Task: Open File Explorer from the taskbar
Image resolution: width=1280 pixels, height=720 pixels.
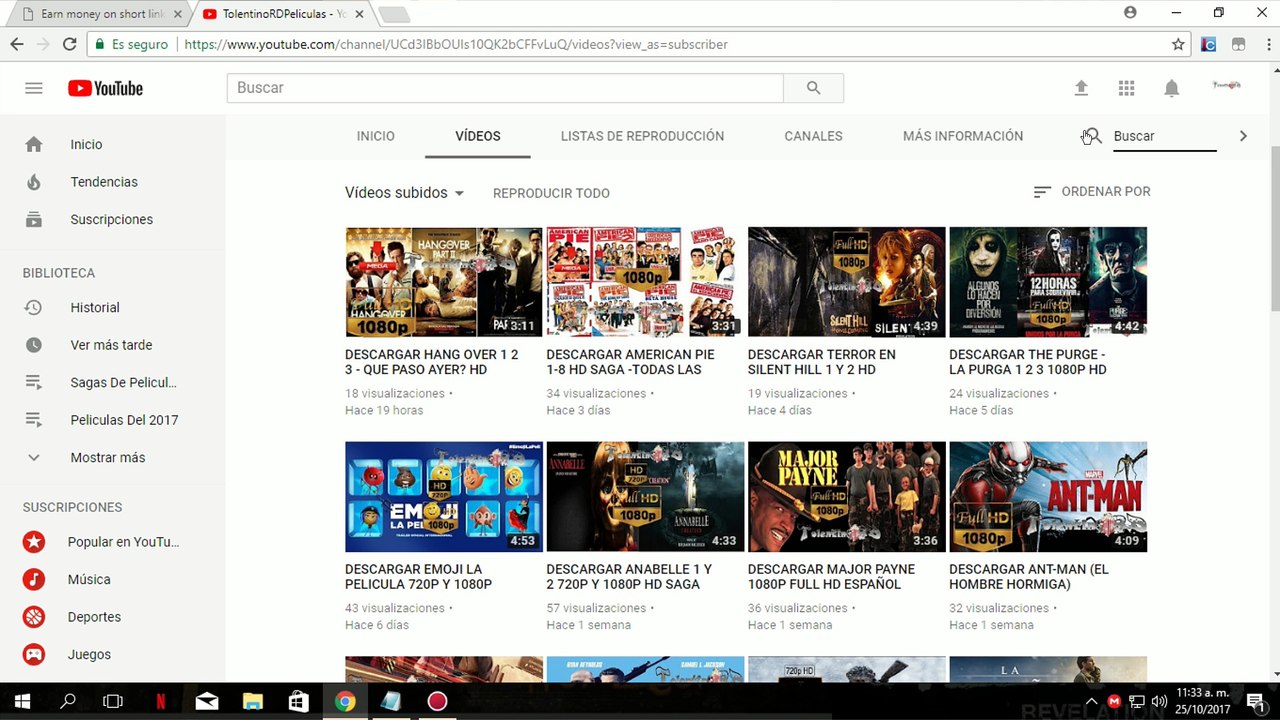Action: tap(252, 701)
